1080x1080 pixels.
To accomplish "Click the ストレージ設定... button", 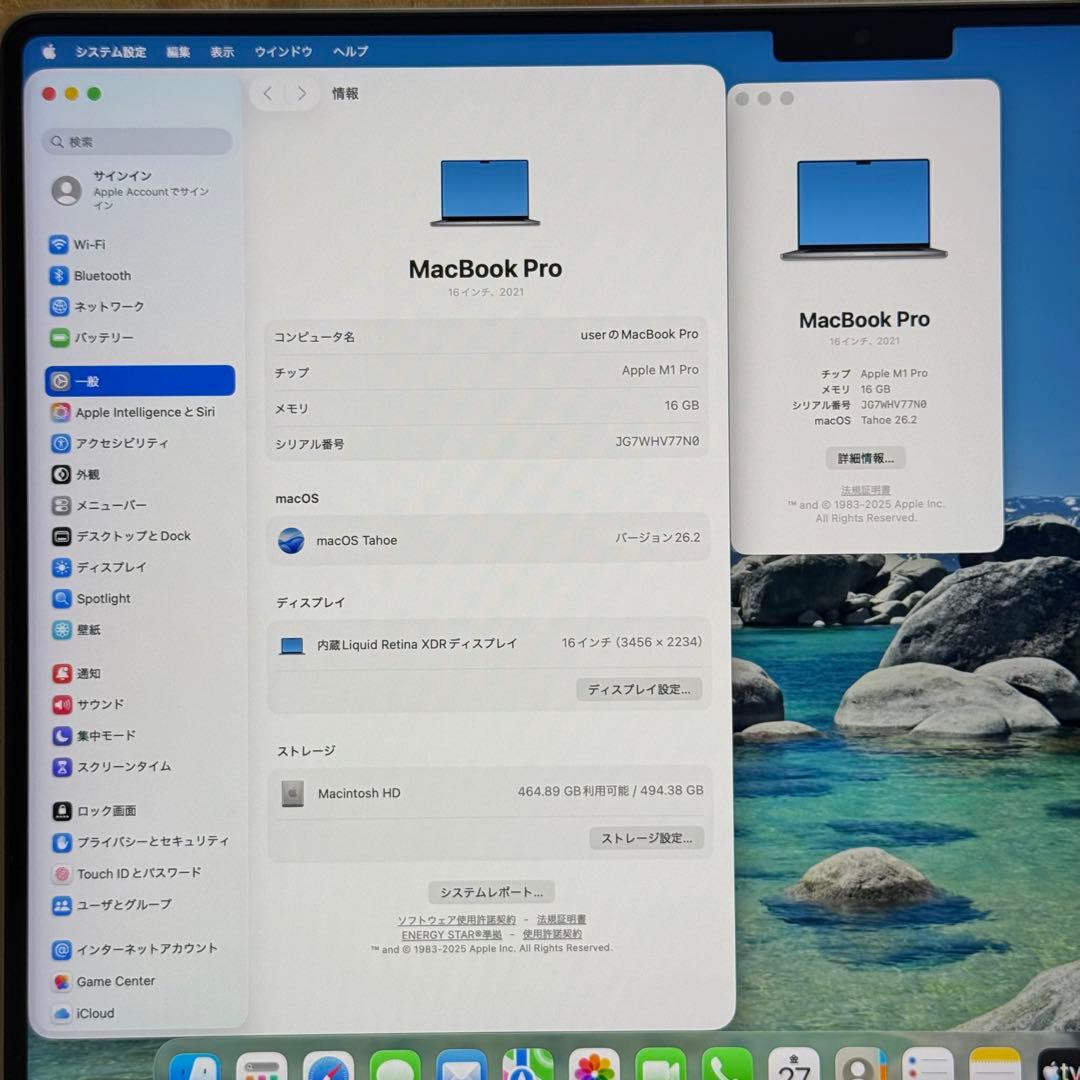I will (647, 838).
